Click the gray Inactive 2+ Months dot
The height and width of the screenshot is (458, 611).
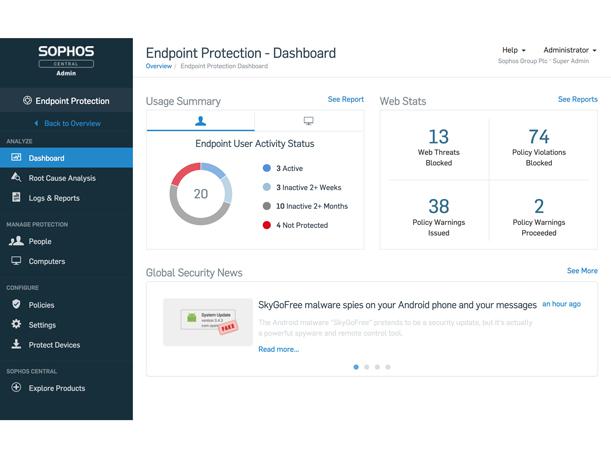[267, 206]
